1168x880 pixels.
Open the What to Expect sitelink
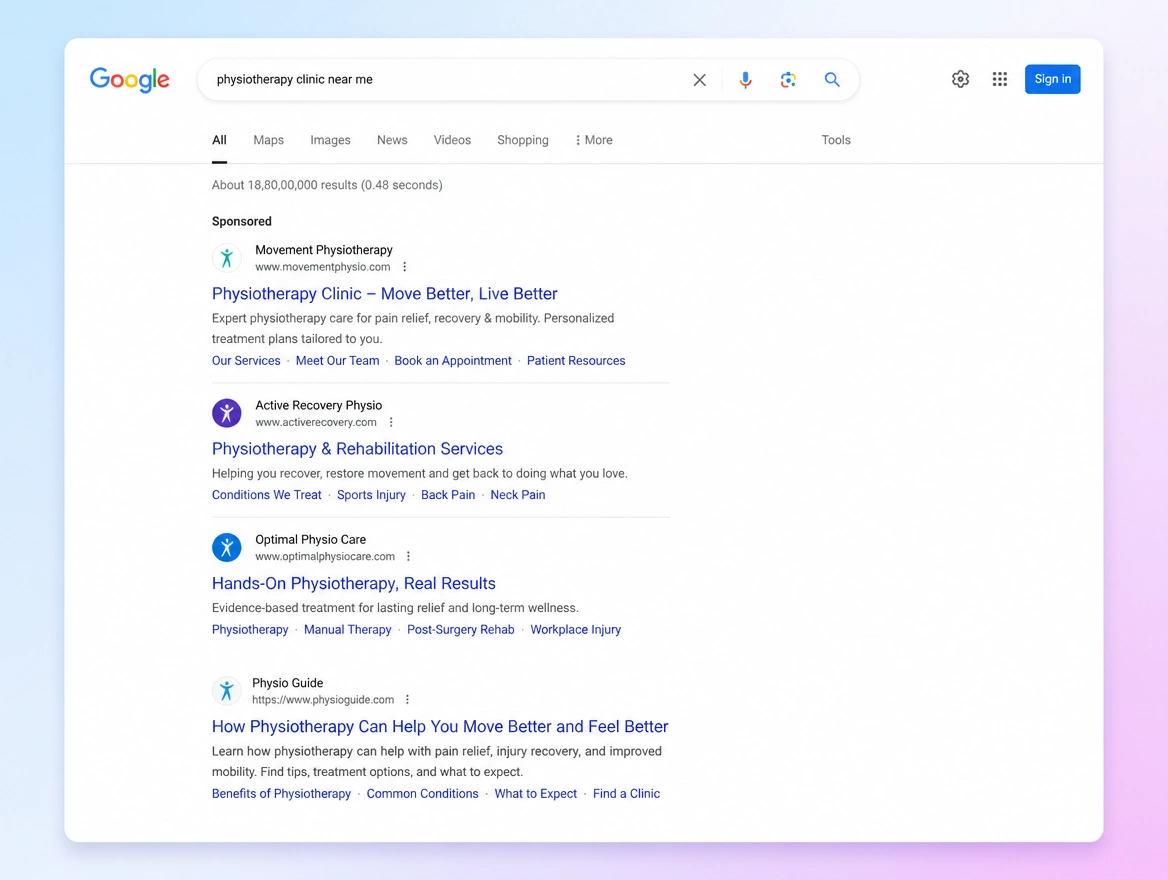click(x=536, y=794)
